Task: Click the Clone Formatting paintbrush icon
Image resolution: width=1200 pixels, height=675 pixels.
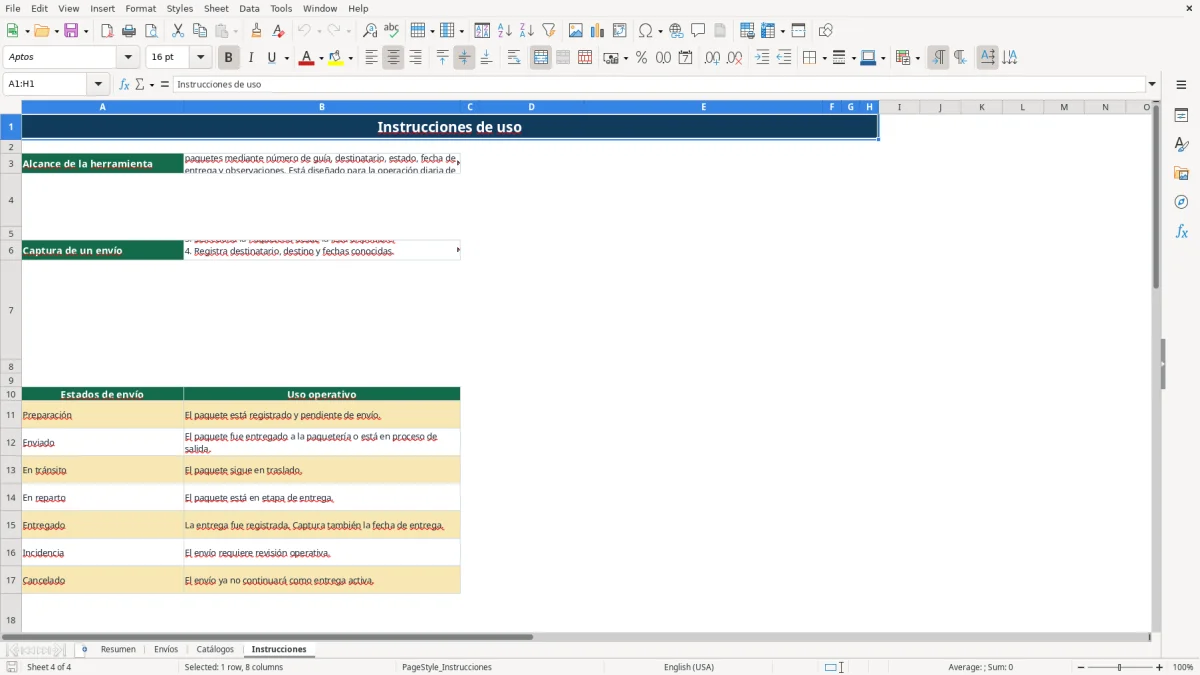Action: click(x=257, y=31)
